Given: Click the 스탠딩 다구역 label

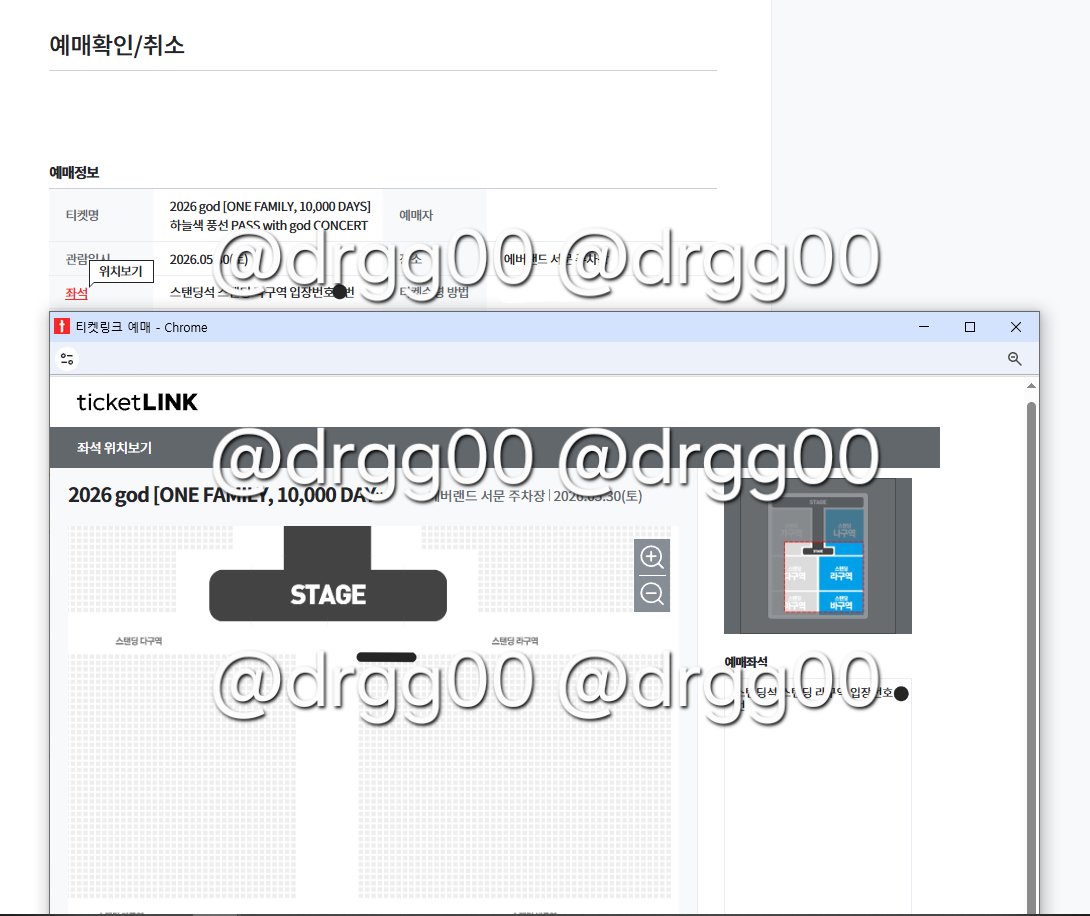Looking at the screenshot, I should pos(138,641).
